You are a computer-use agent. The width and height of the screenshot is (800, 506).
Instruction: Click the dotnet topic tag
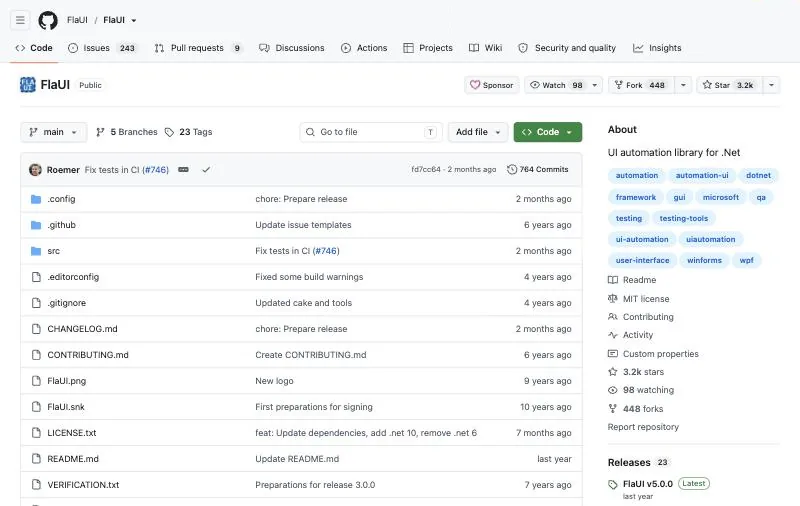point(758,175)
